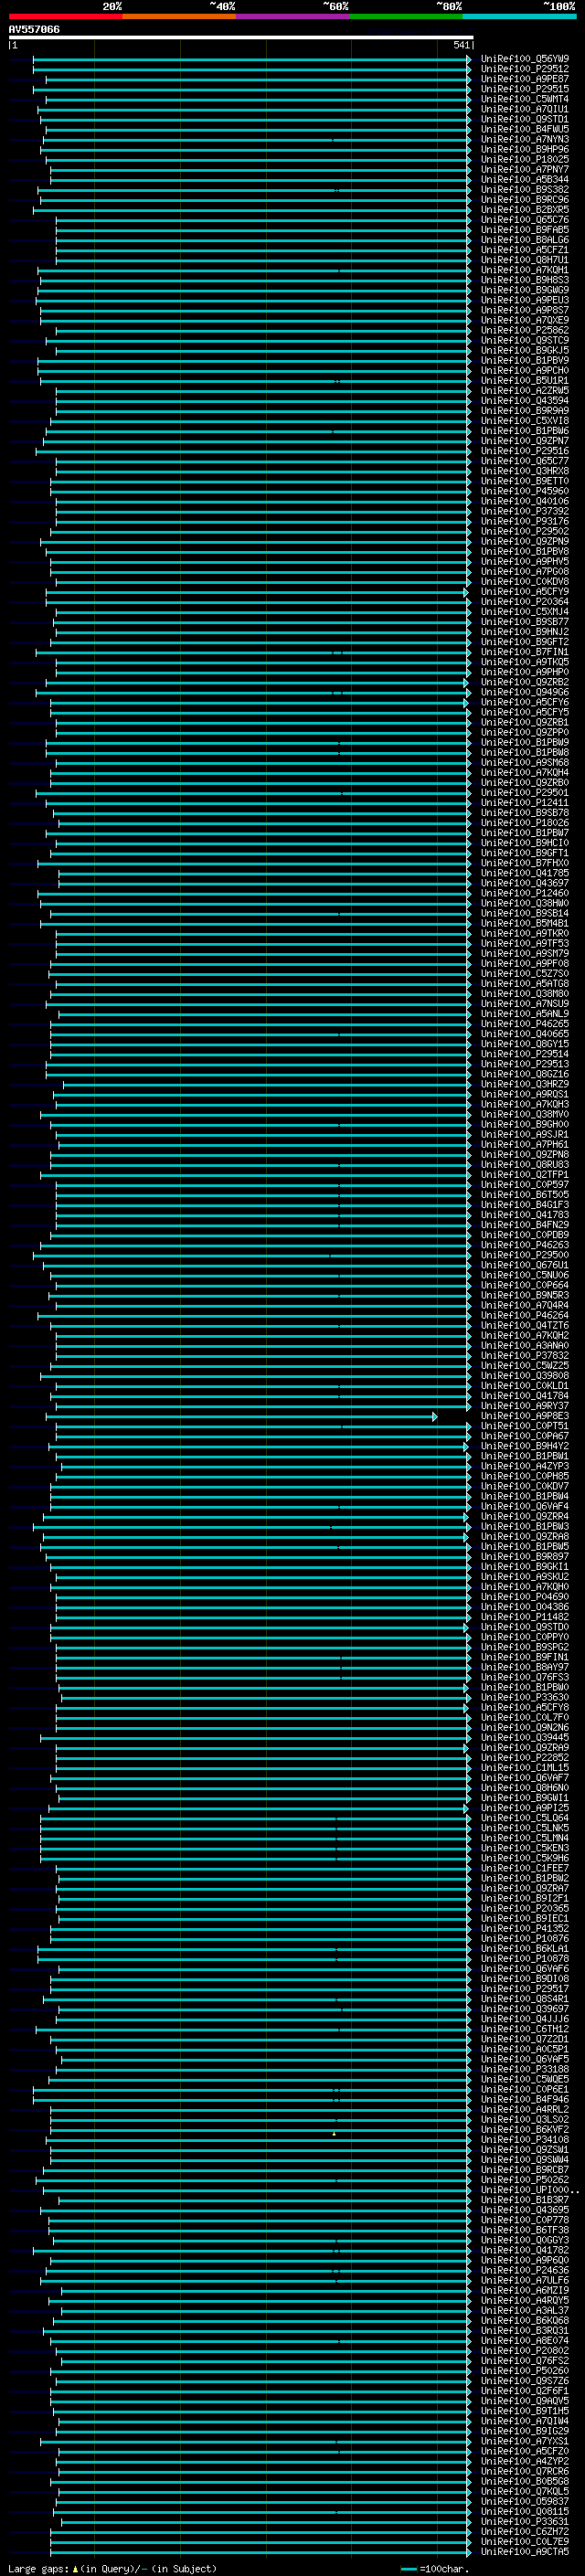The height and width of the screenshot is (2576, 585).
Task: Select hit label UniRef100_P37392
Action: point(525,511)
